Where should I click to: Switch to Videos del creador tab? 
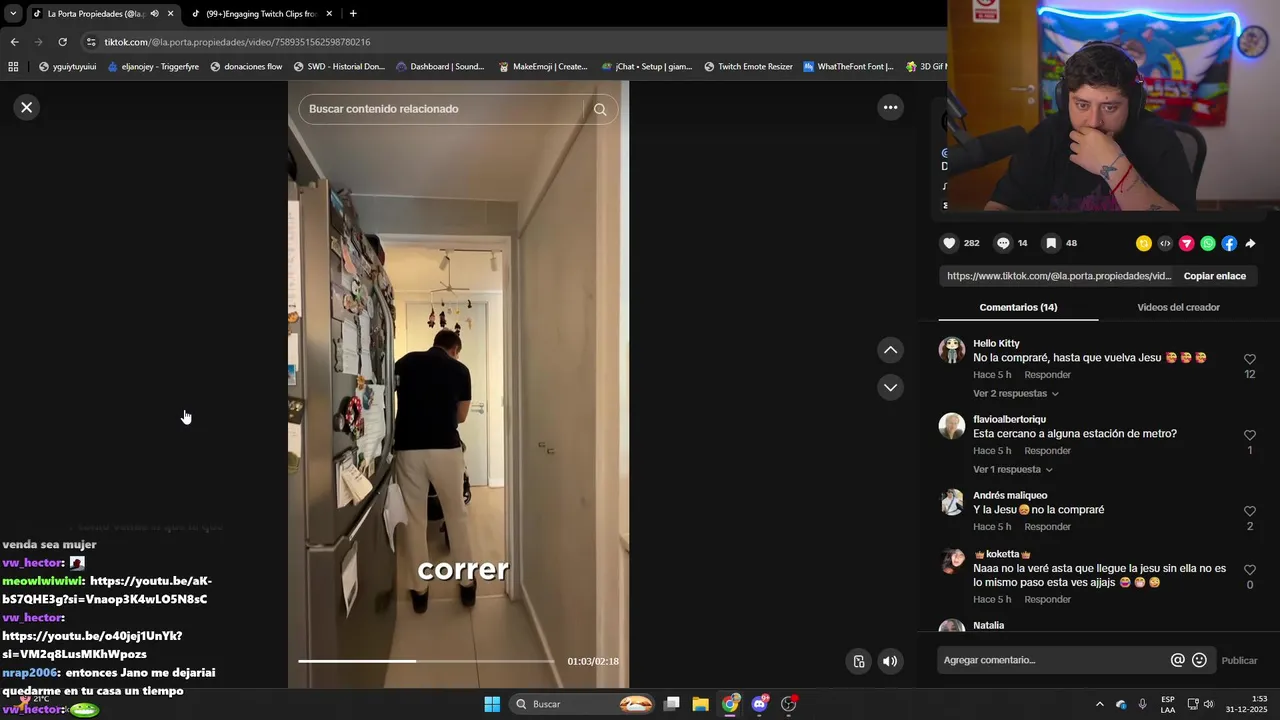pos(1178,307)
